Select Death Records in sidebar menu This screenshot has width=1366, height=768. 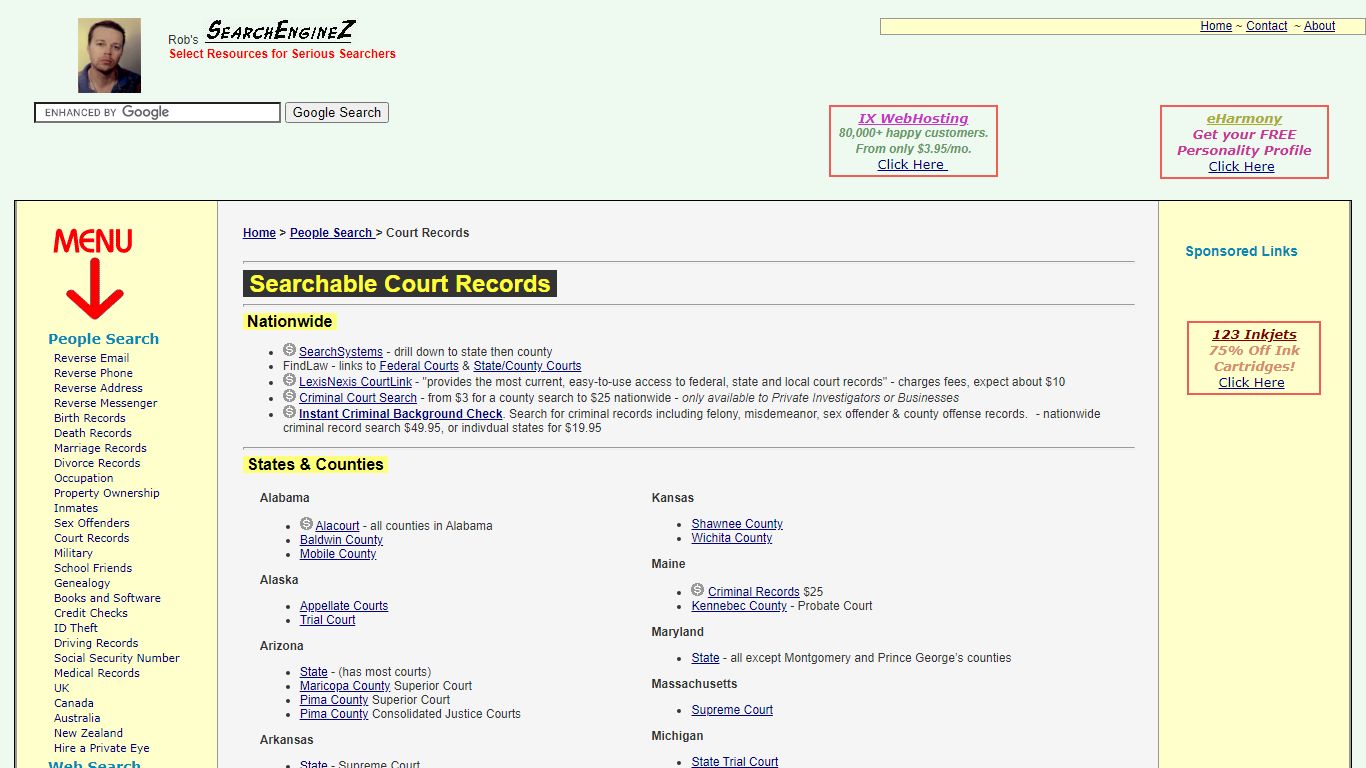click(92, 433)
